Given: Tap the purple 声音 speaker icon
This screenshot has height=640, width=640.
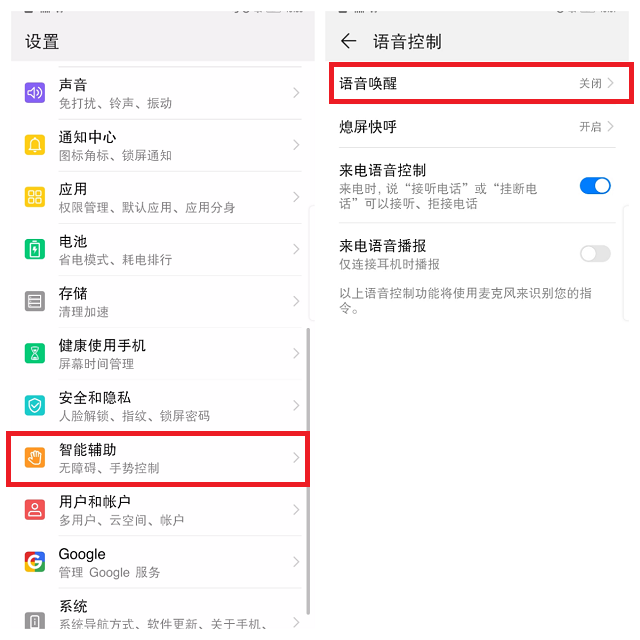Looking at the screenshot, I should [35, 93].
